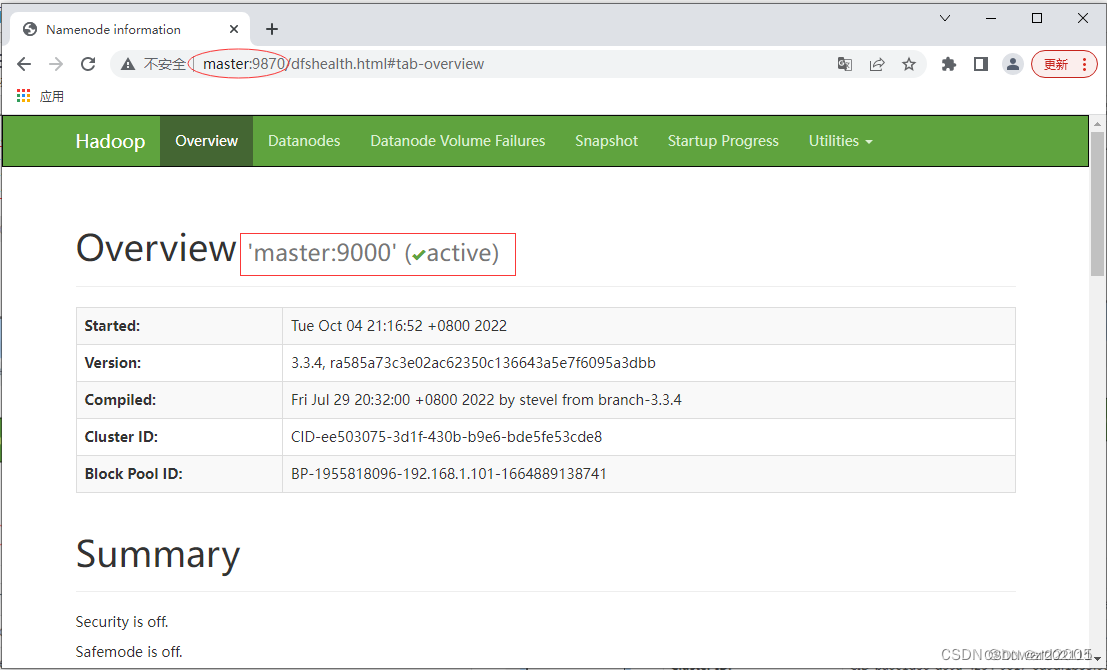Open the Datanodes tab

click(304, 141)
